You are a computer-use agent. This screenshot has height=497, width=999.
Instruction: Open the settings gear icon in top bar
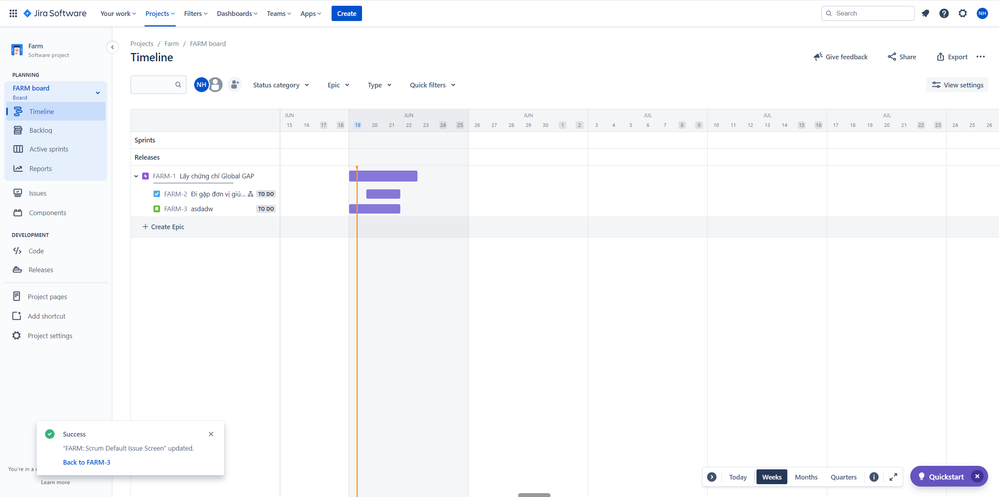pos(963,13)
